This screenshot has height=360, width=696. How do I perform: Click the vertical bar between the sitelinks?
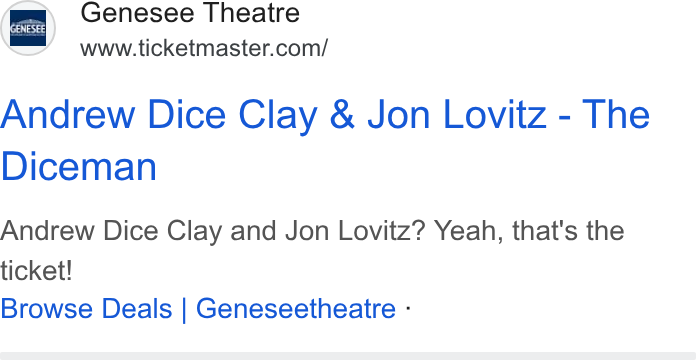point(184,309)
